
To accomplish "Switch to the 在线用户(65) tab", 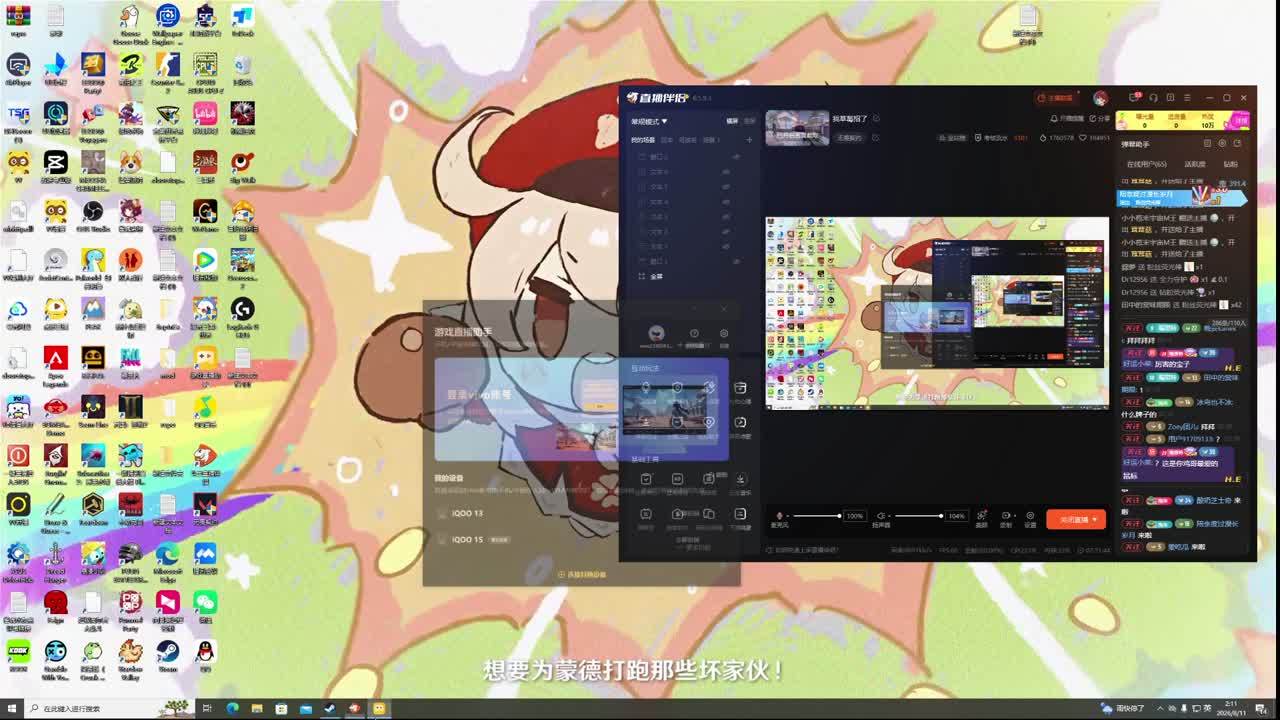I will [x=1146, y=164].
